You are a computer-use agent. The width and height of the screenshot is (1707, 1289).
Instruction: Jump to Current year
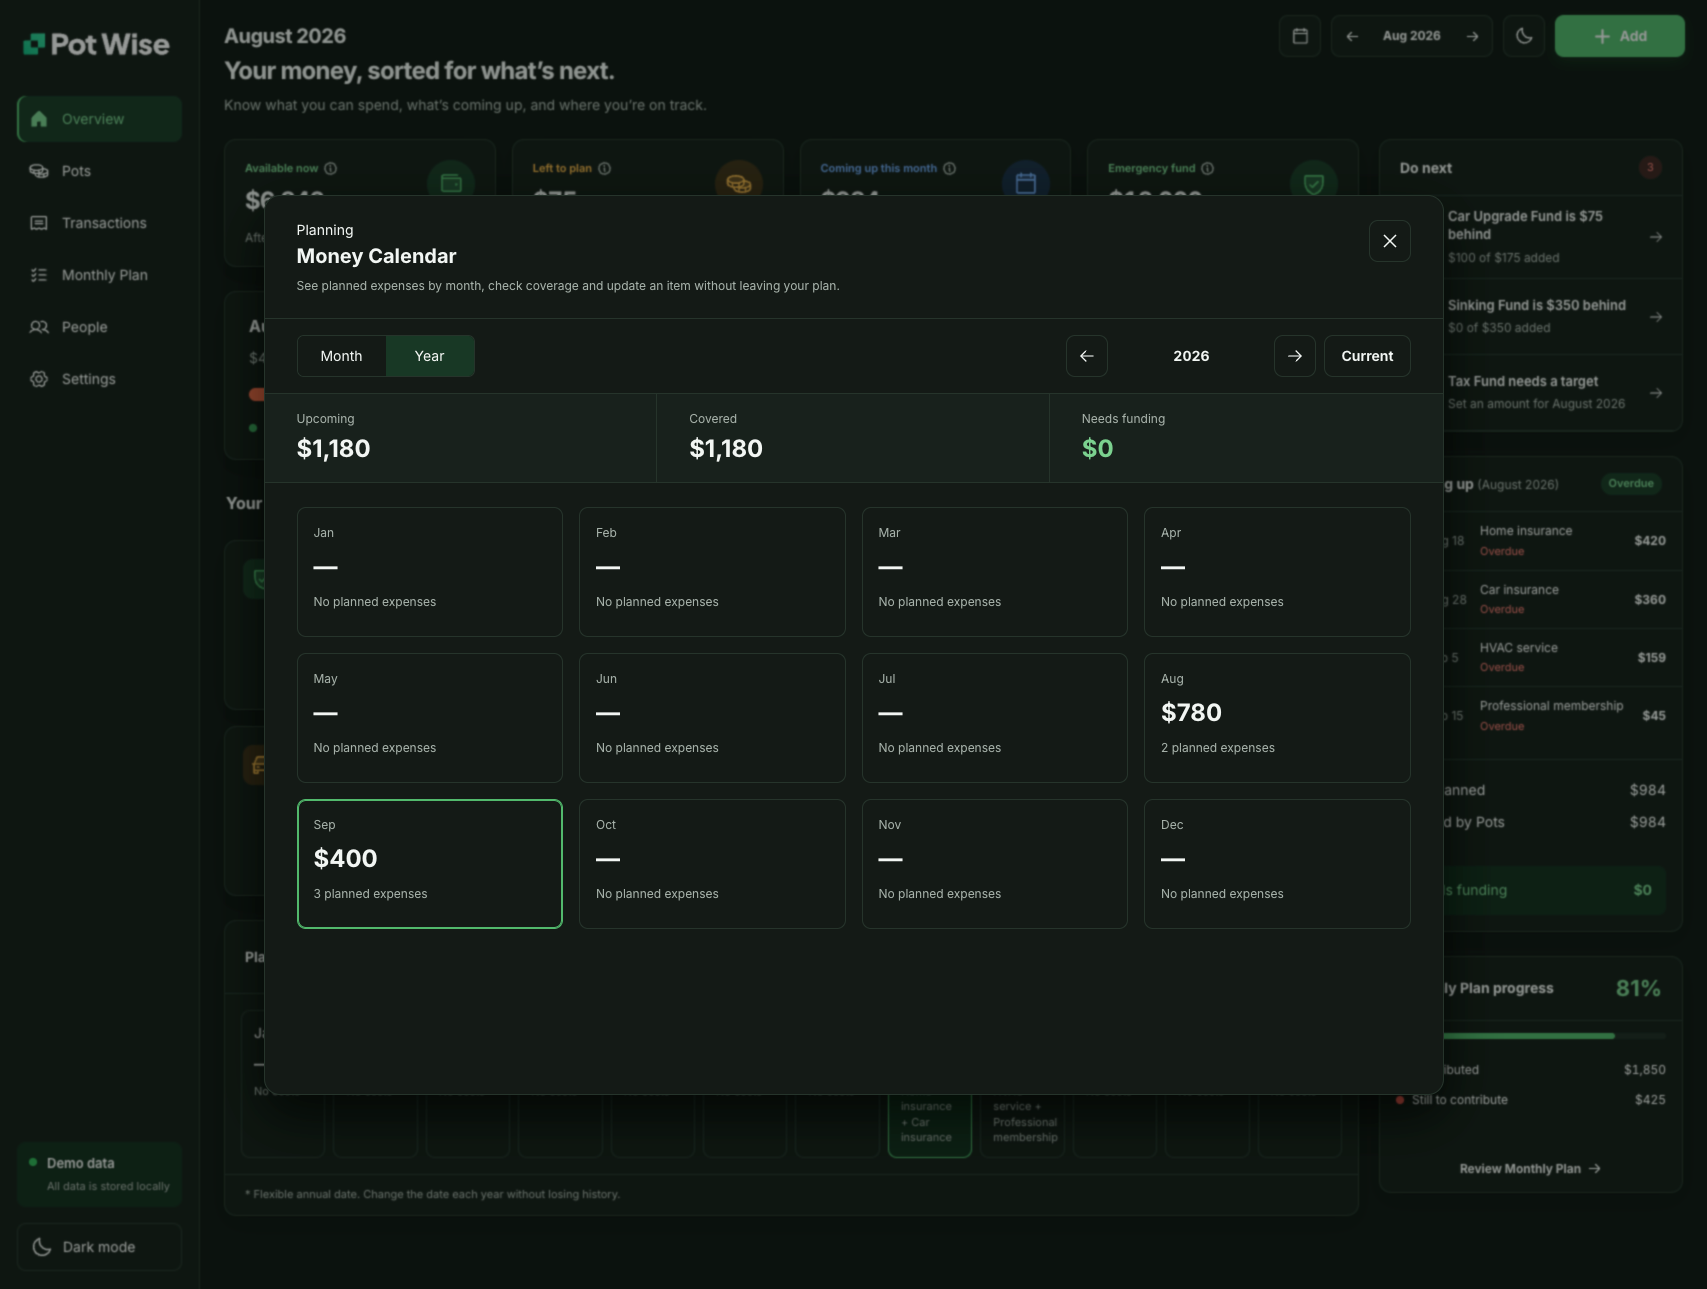tap(1367, 356)
